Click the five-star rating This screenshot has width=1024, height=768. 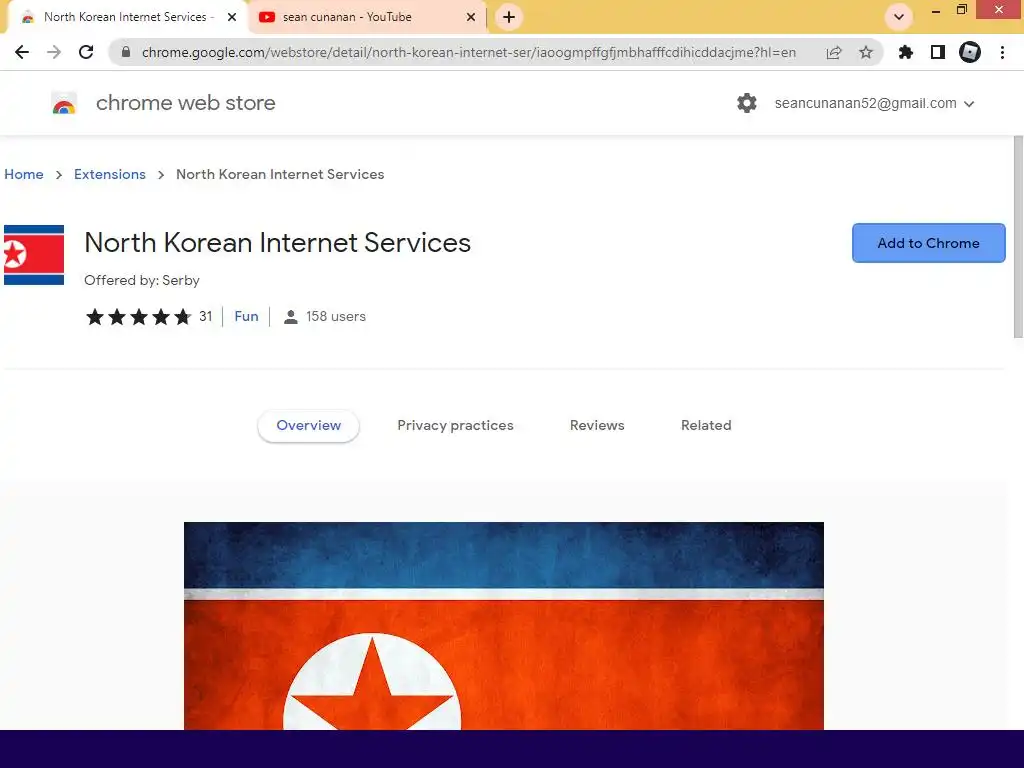coord(138,317)
